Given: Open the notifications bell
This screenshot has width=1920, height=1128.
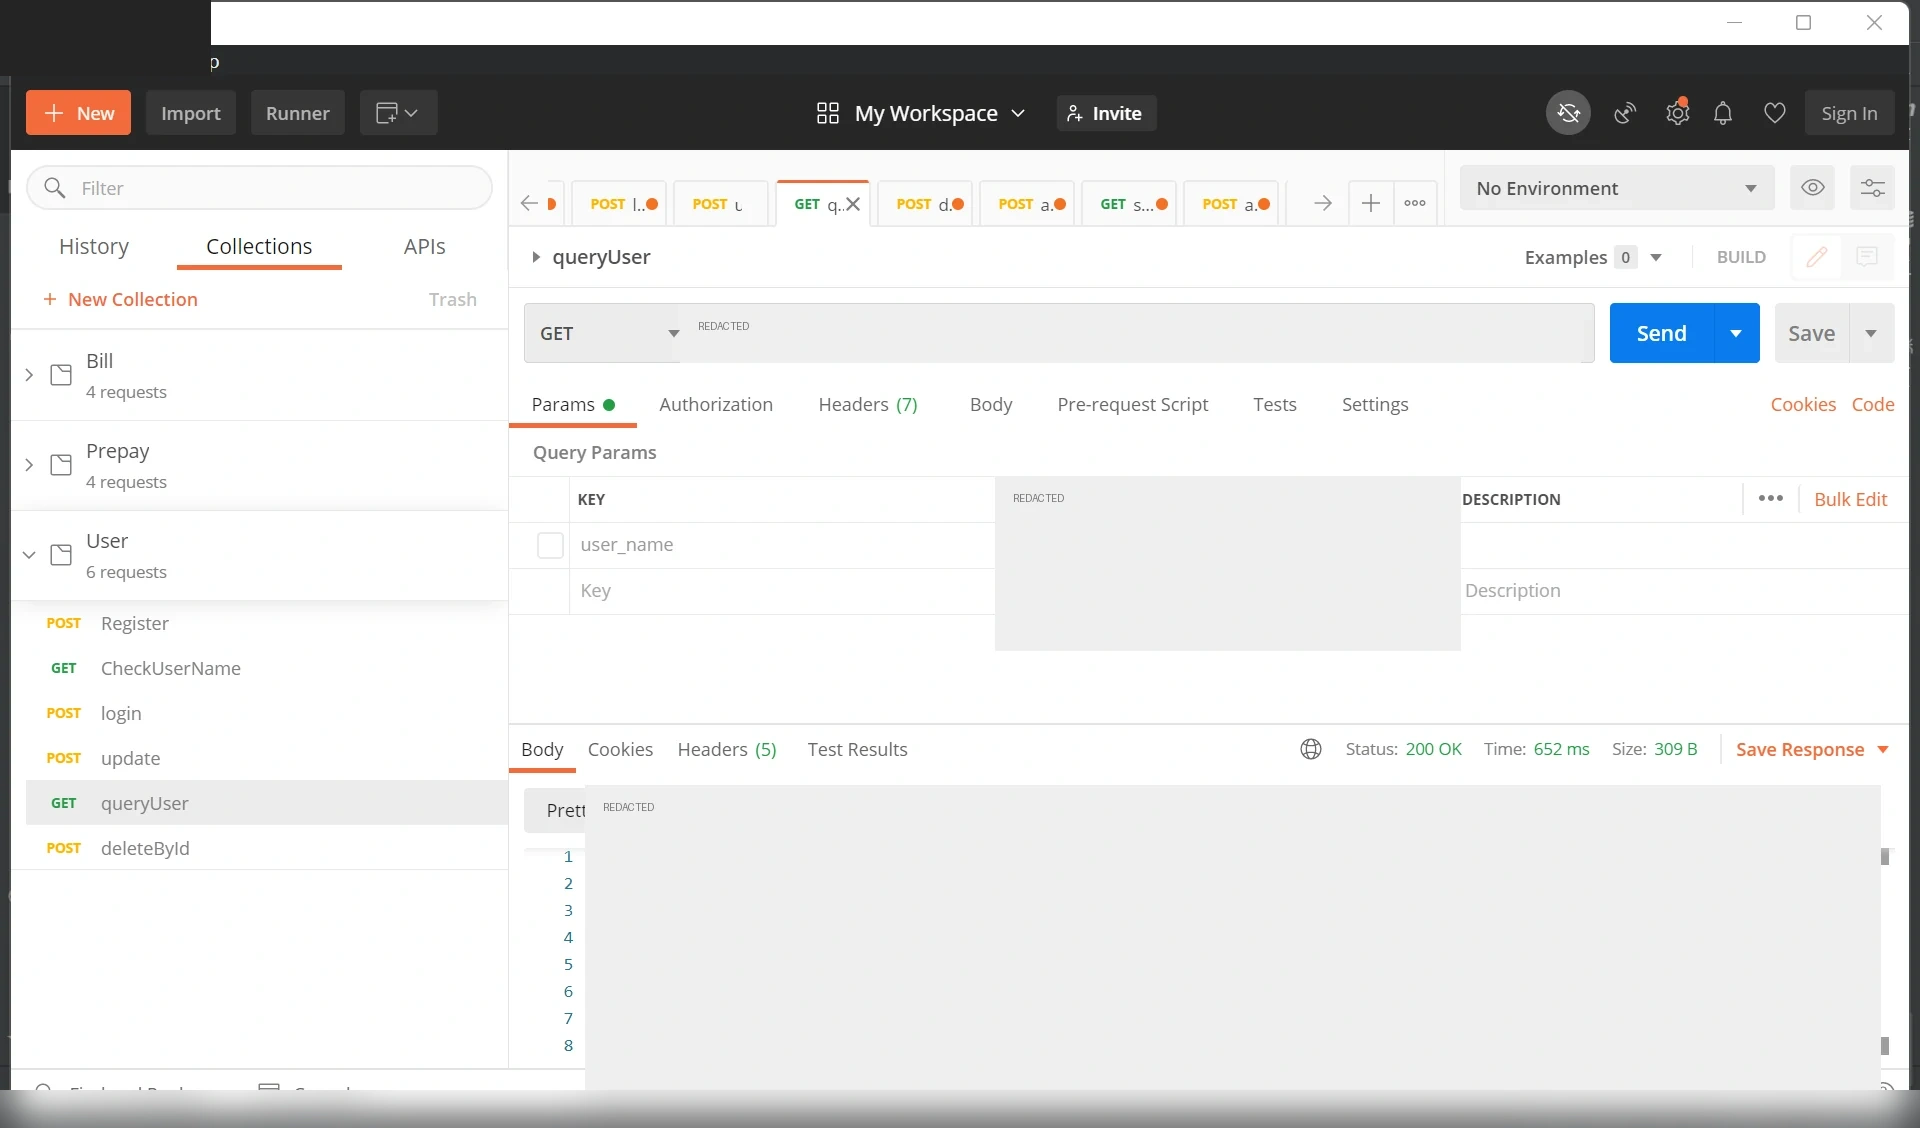Looking at the screenshot, I should [1723, 113].
